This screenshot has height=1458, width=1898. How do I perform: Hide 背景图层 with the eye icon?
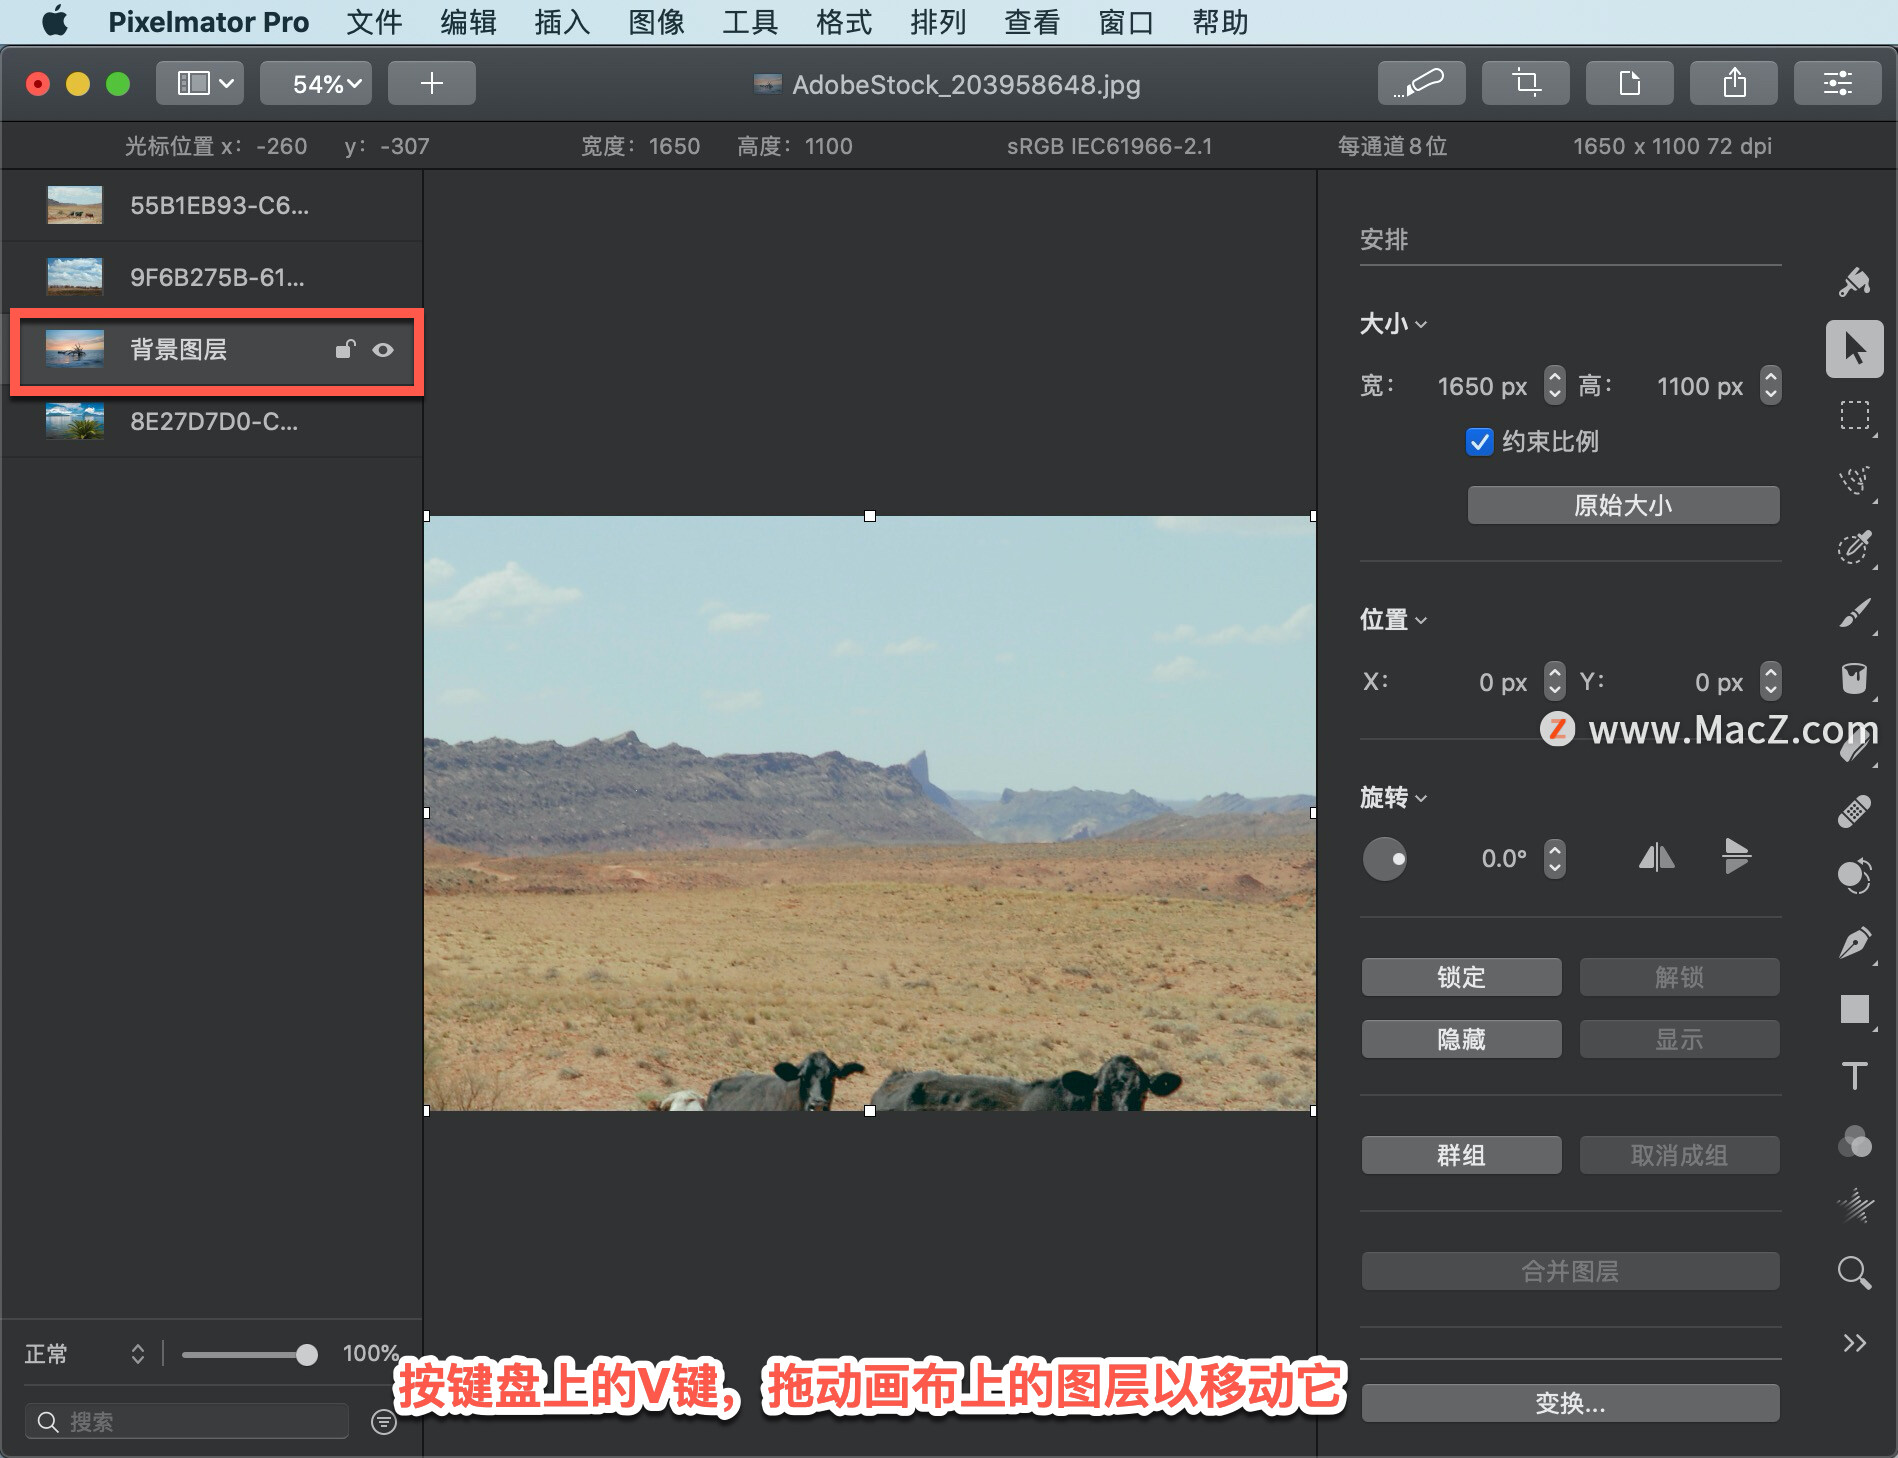click(x=383, y=350)
